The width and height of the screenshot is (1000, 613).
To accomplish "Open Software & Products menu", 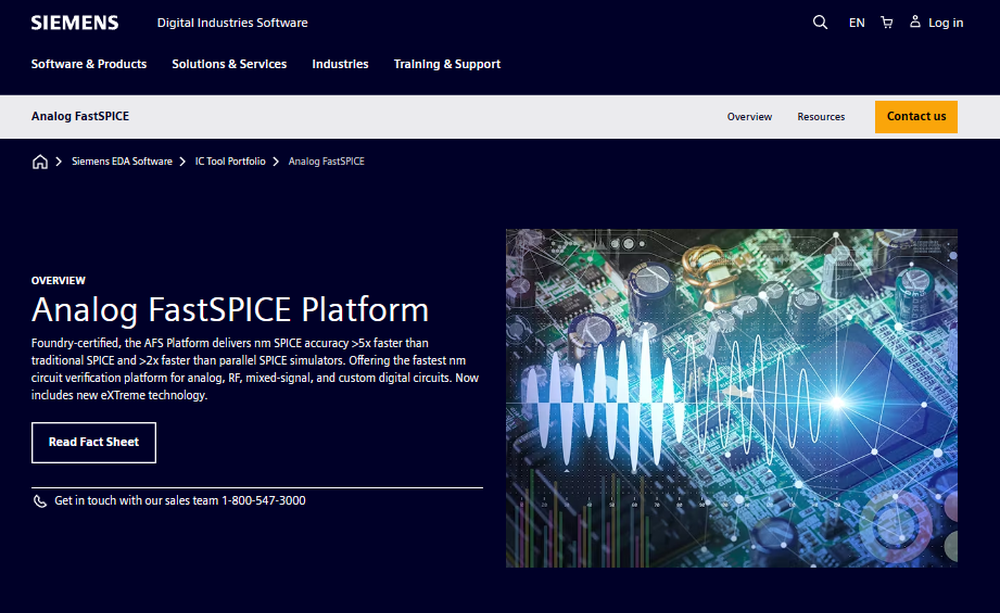I will (x=89, y=64).
